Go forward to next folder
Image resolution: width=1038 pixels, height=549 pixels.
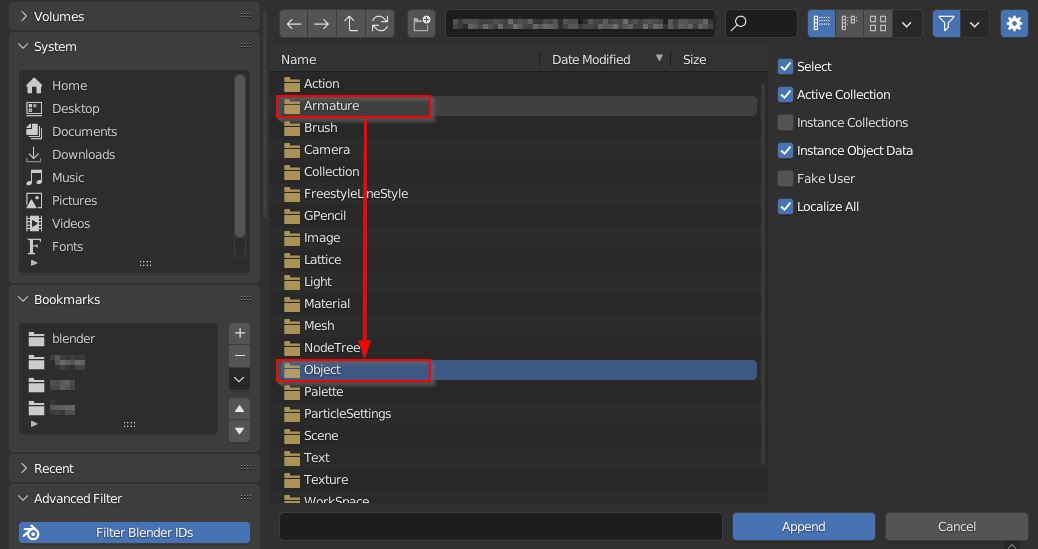[322, 25]
